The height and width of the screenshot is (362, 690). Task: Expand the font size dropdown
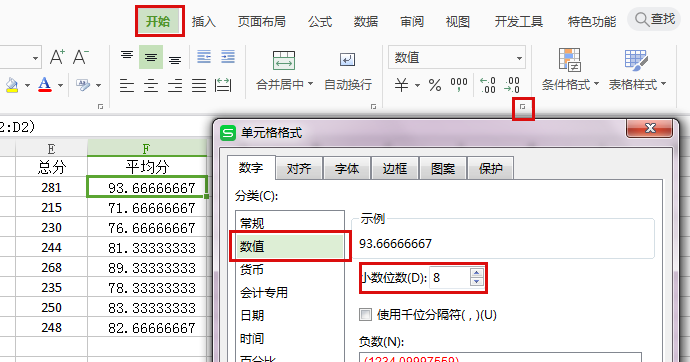(35, 58)
